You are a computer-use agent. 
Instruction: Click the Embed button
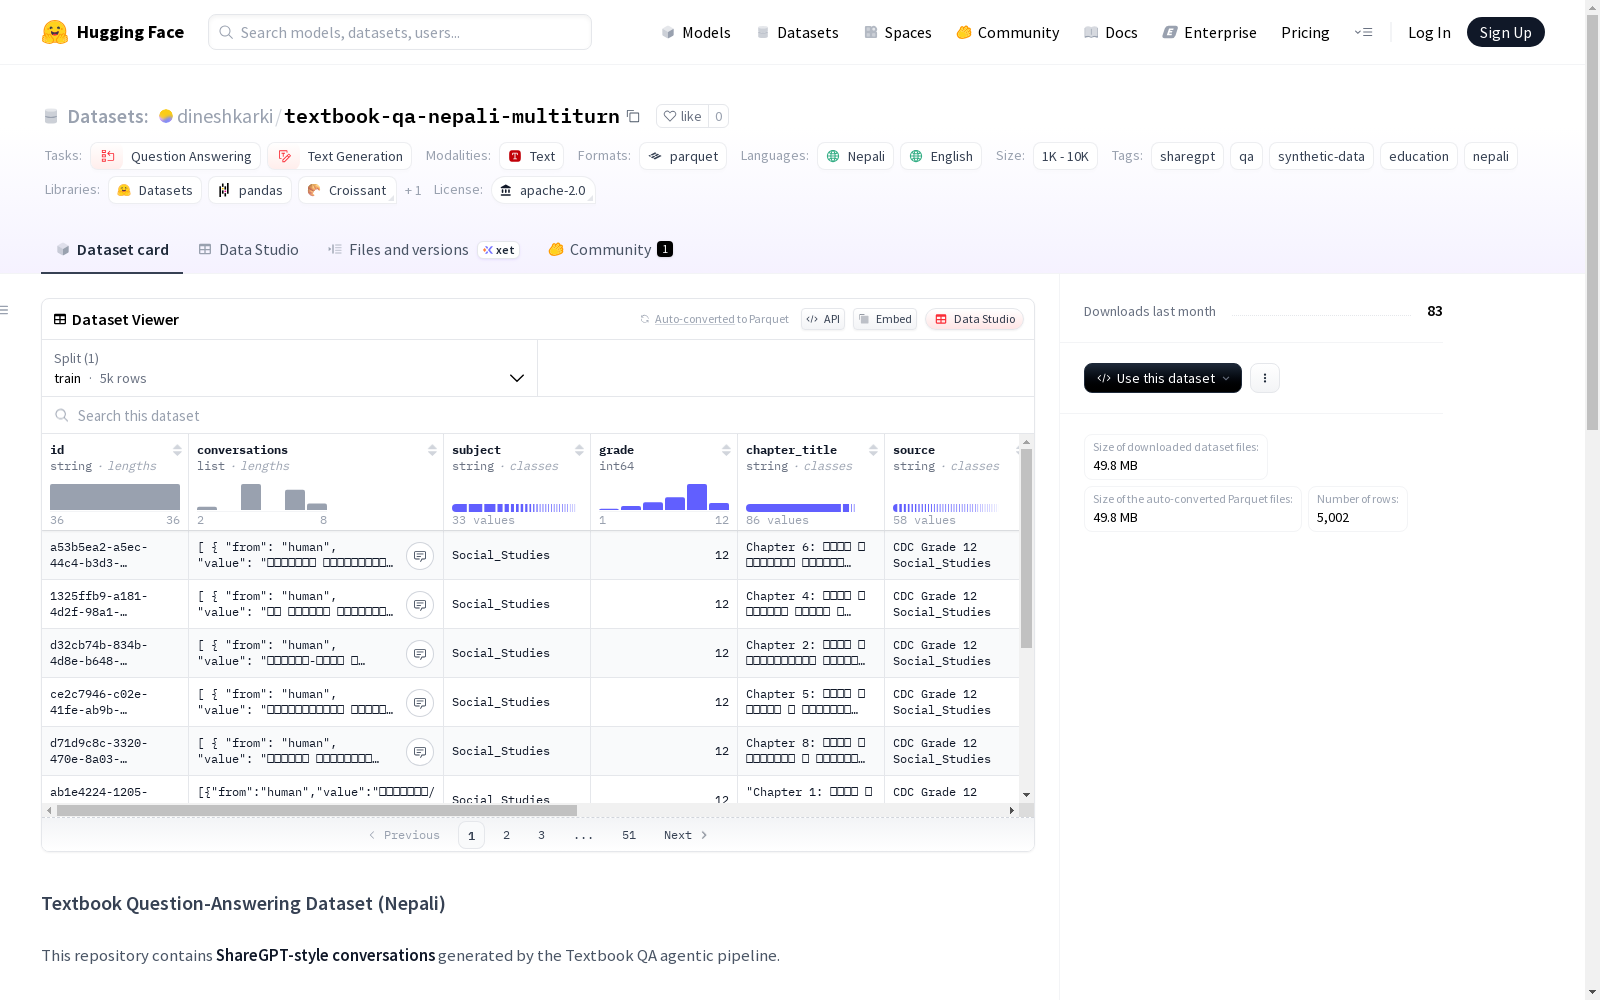click(x=885, y=319)
